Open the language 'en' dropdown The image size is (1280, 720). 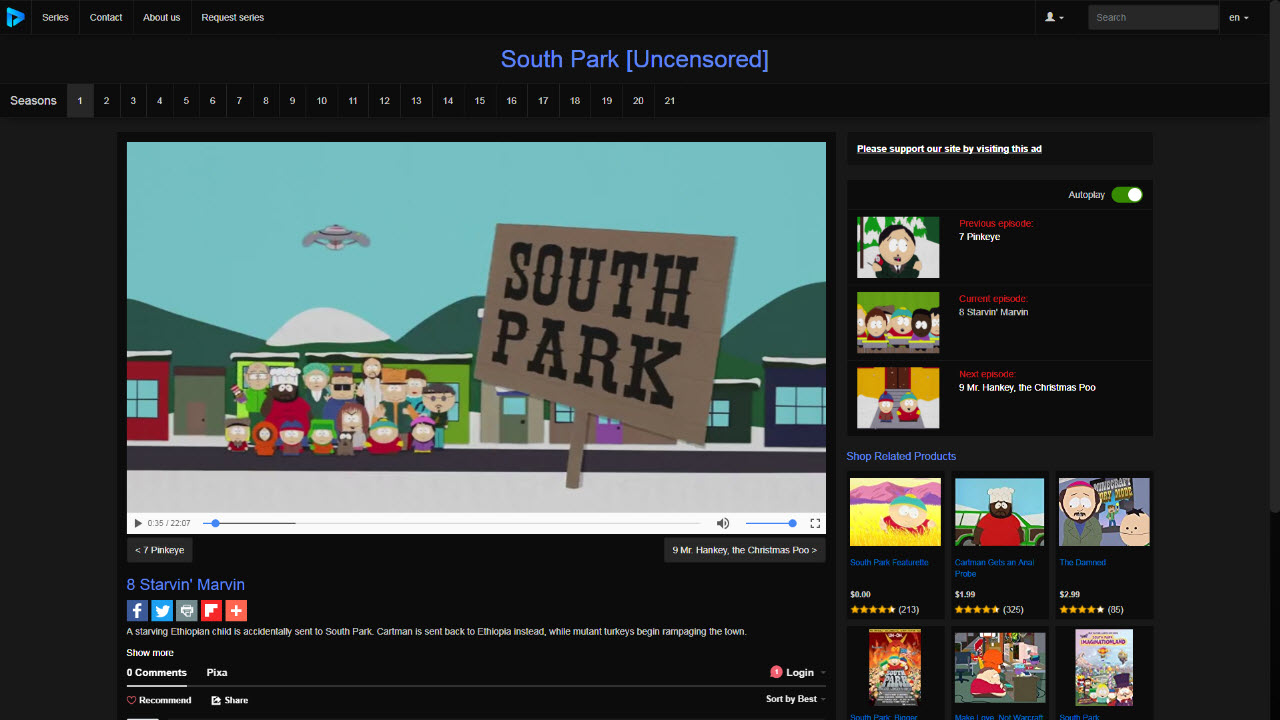[1239, 17]
